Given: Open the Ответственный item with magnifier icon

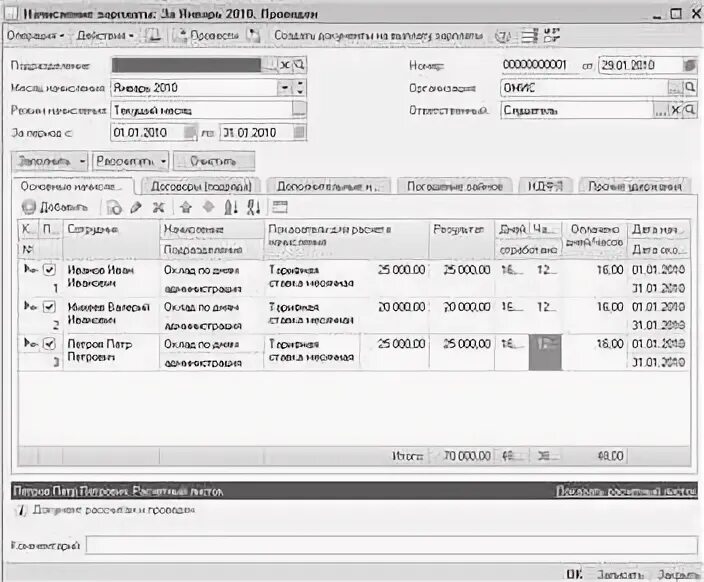Looking at the screenshot, I should [x=690, y=110].
